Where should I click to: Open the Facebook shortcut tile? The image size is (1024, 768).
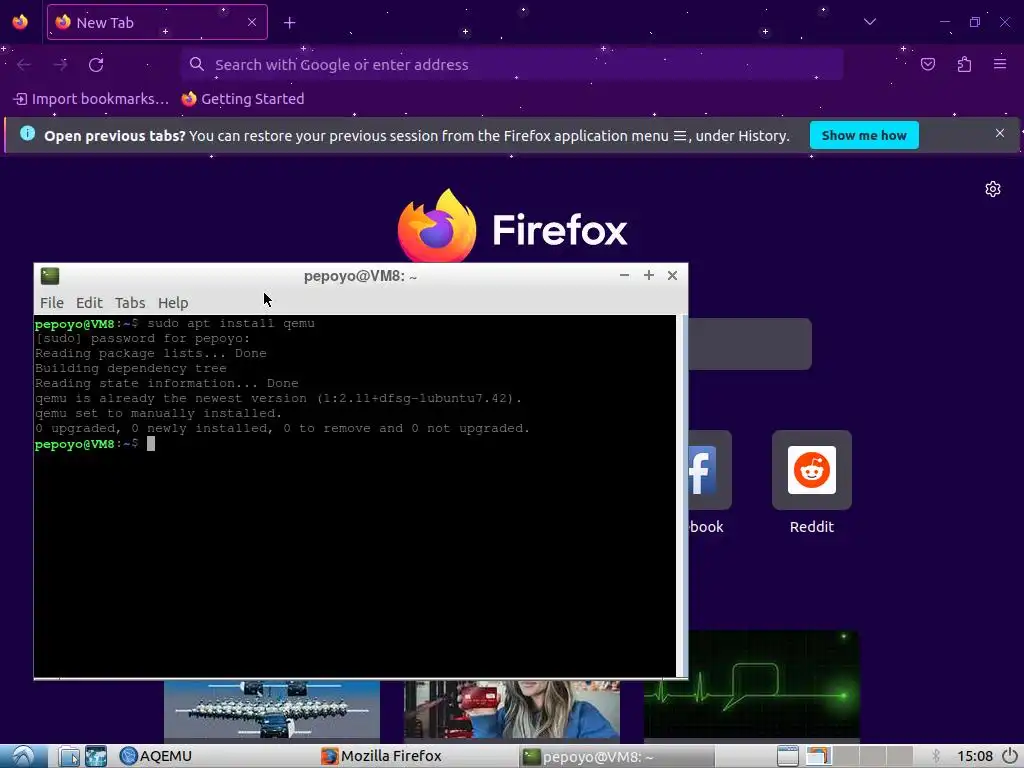(x=710, y=470)
